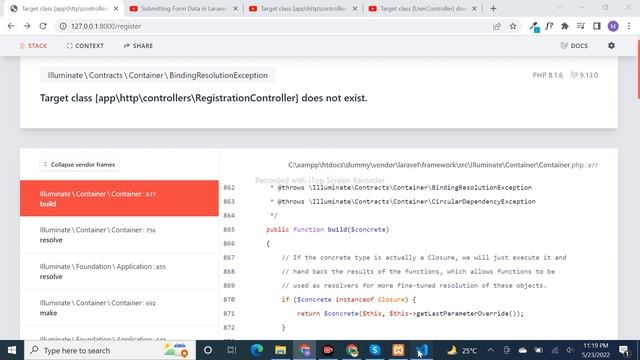The width and height of the screenshot is (640, 360).
Task: Close the UserController YouTube tab
Action: coord(474,9)
